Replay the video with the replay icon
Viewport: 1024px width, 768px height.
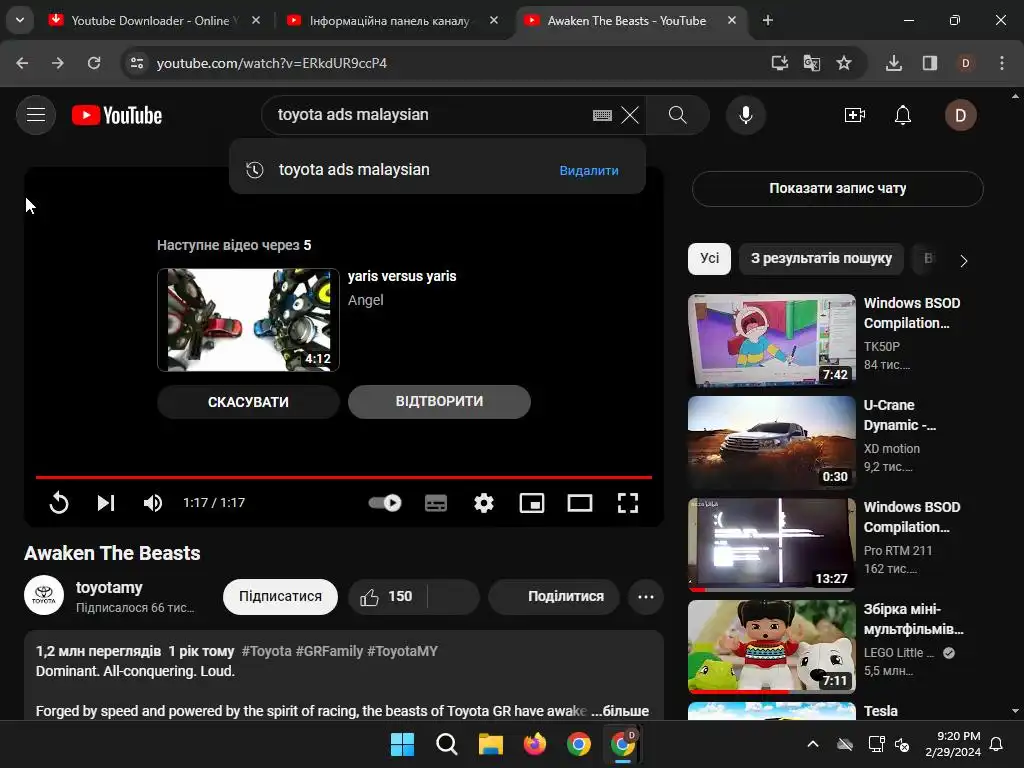pyautogui.click(x=59, y=503)
